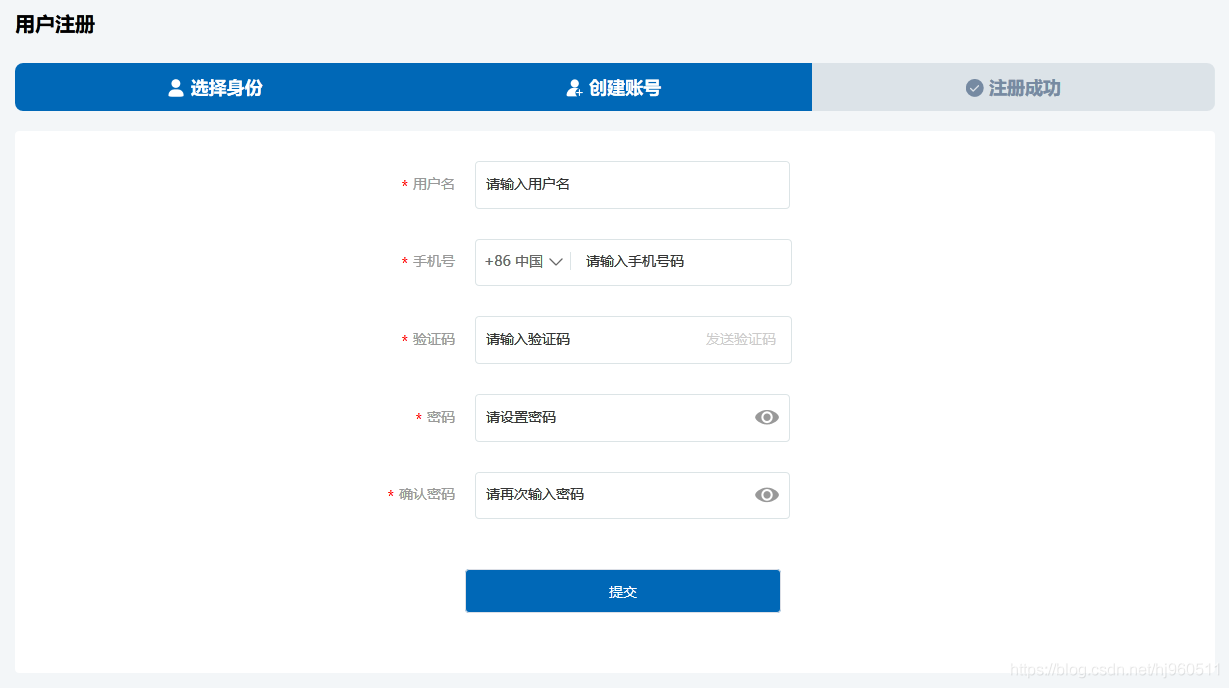Focus the 请输入手机号码 phone field
The width and height of the screenshot is (1229, 688).
[x=682, y=262]
